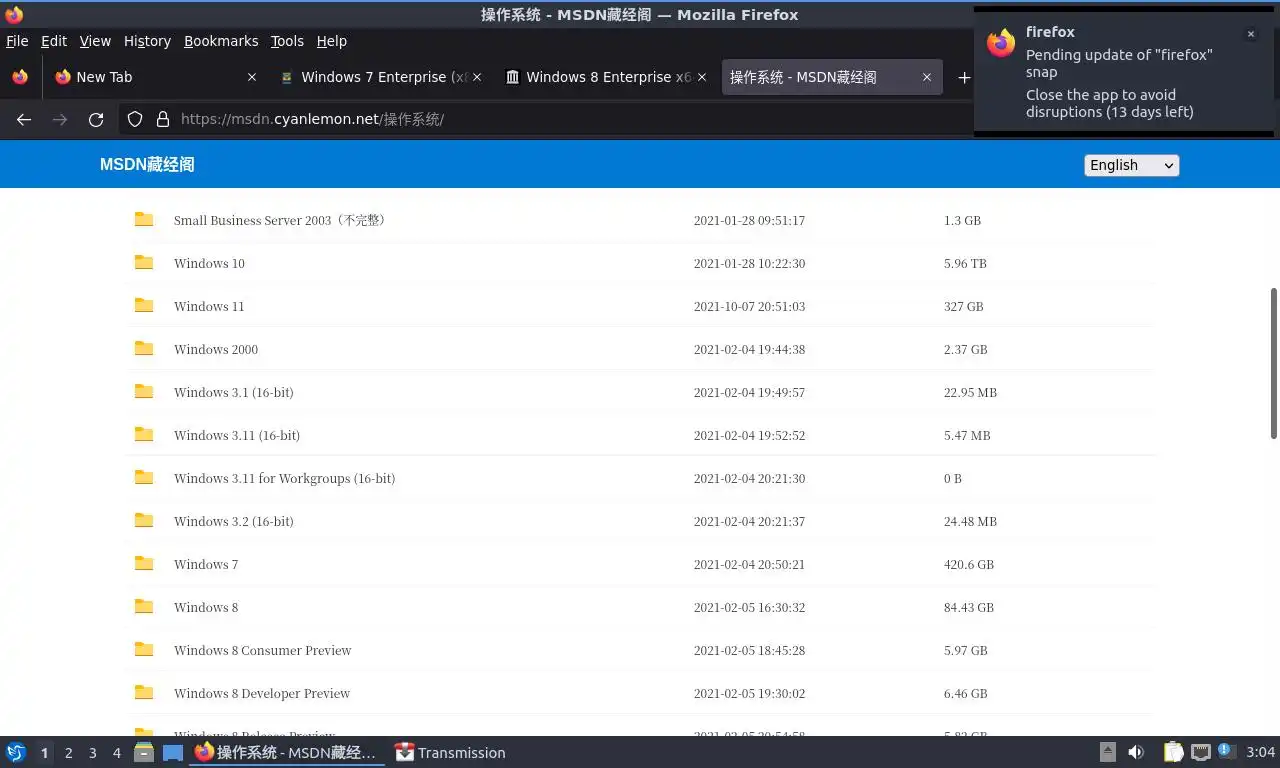
Task: Click the Windows 3.1 (16-bit) folder icon
Action: 144,391
